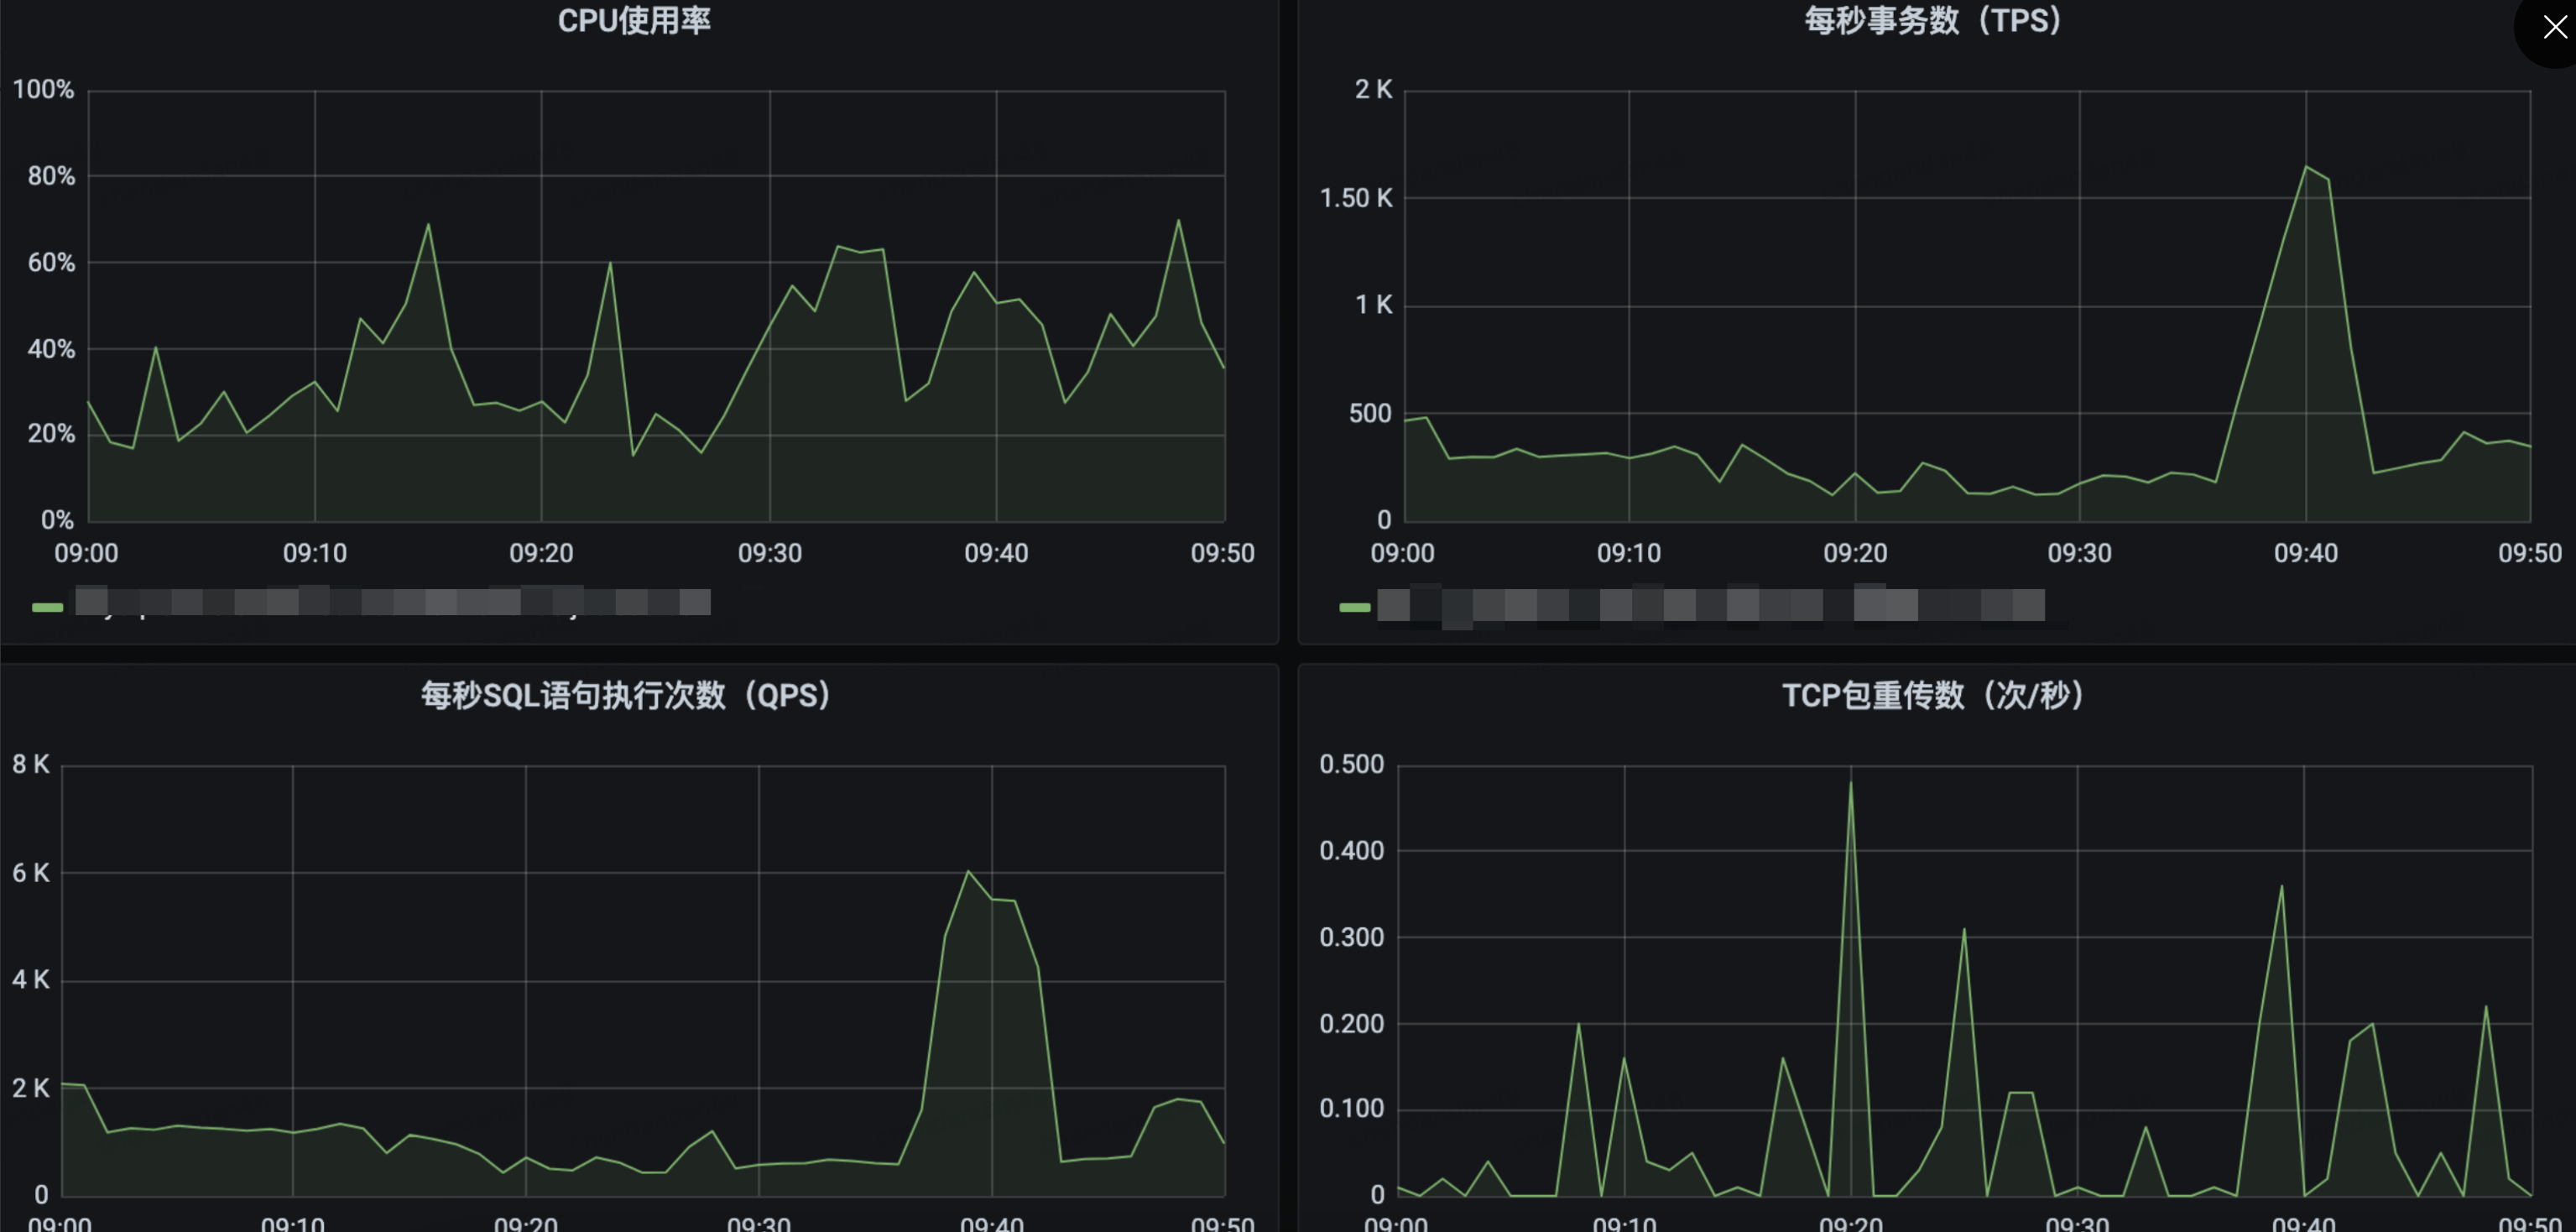
Task: Click the 500 axis label in TPS chart
Action: [x=1370, y=414]
